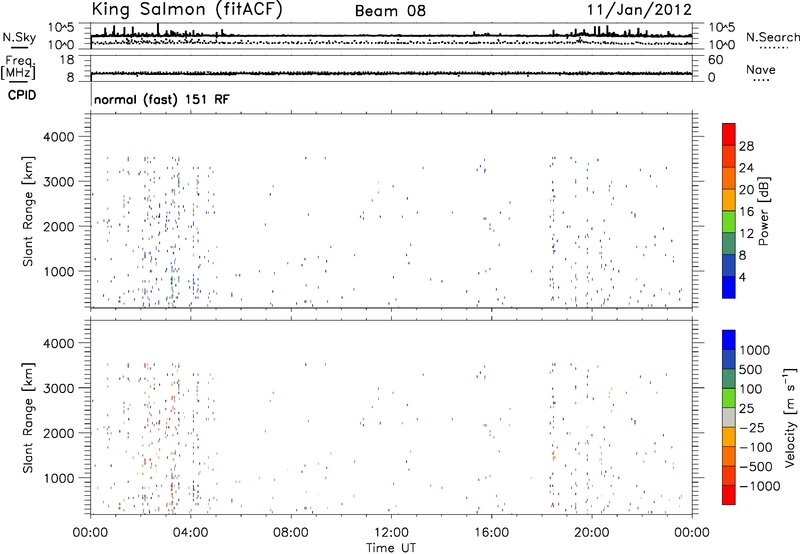Click the 'normal (fast) 151 RF' text

[x=162, y=99]
